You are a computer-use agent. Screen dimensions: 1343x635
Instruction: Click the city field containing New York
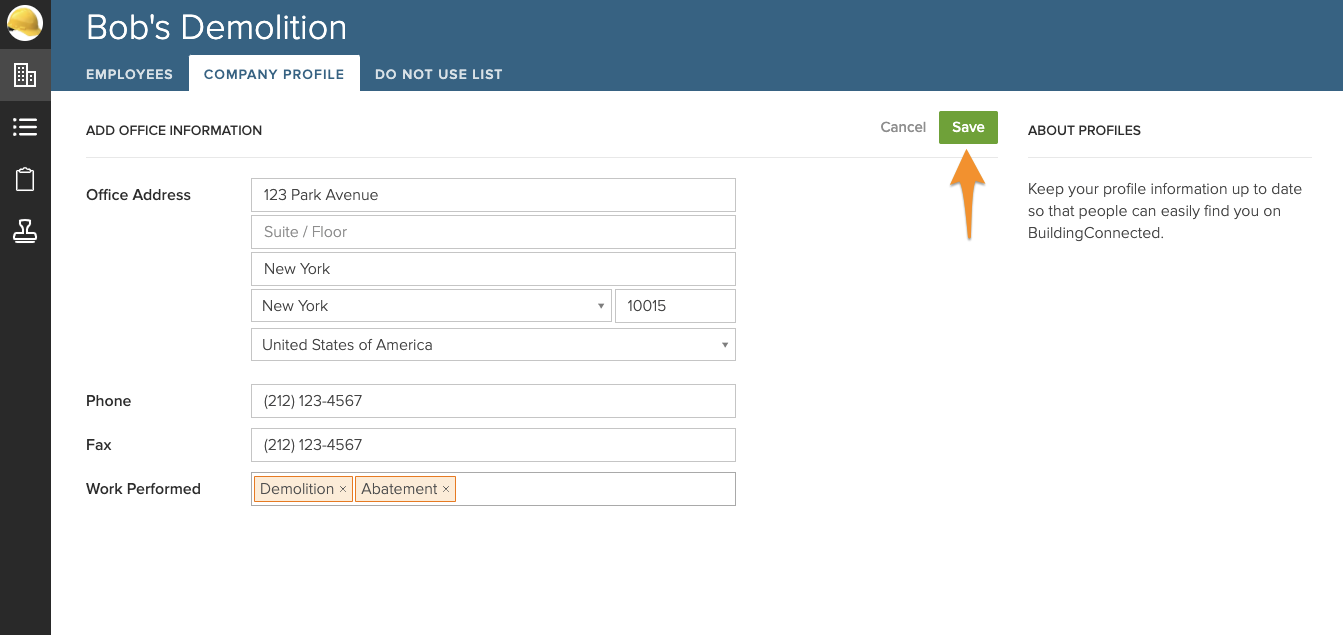tap(493, 269)
